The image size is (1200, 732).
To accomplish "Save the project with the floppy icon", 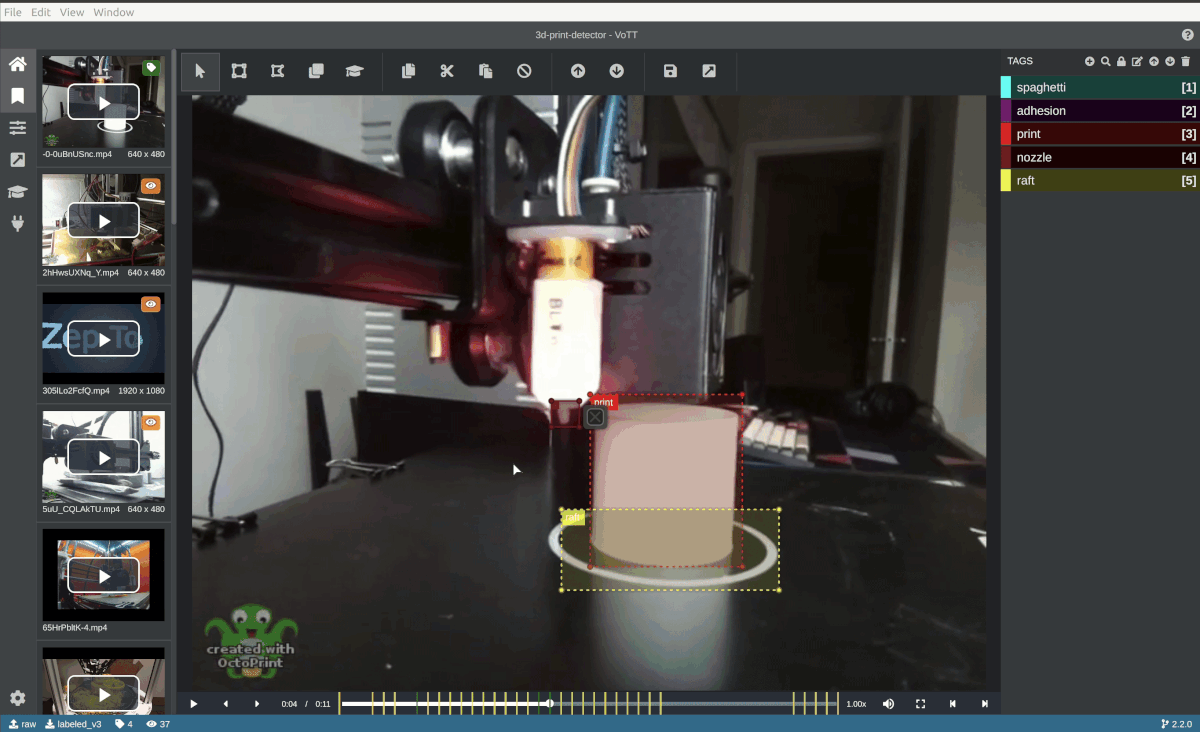I will click(x=670, y=71).
